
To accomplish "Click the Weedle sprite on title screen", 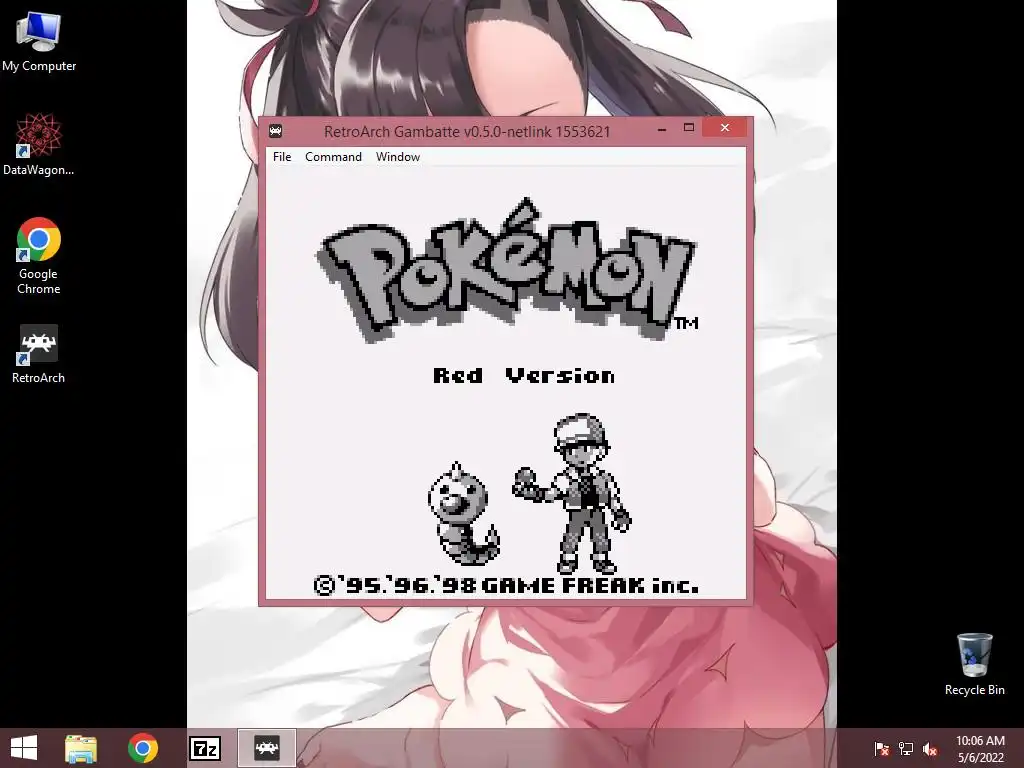I will 463,514.
